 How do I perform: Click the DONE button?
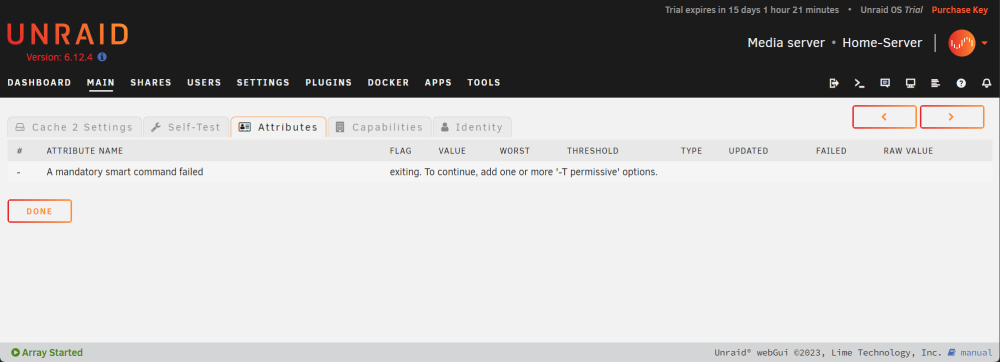(40, 211)
